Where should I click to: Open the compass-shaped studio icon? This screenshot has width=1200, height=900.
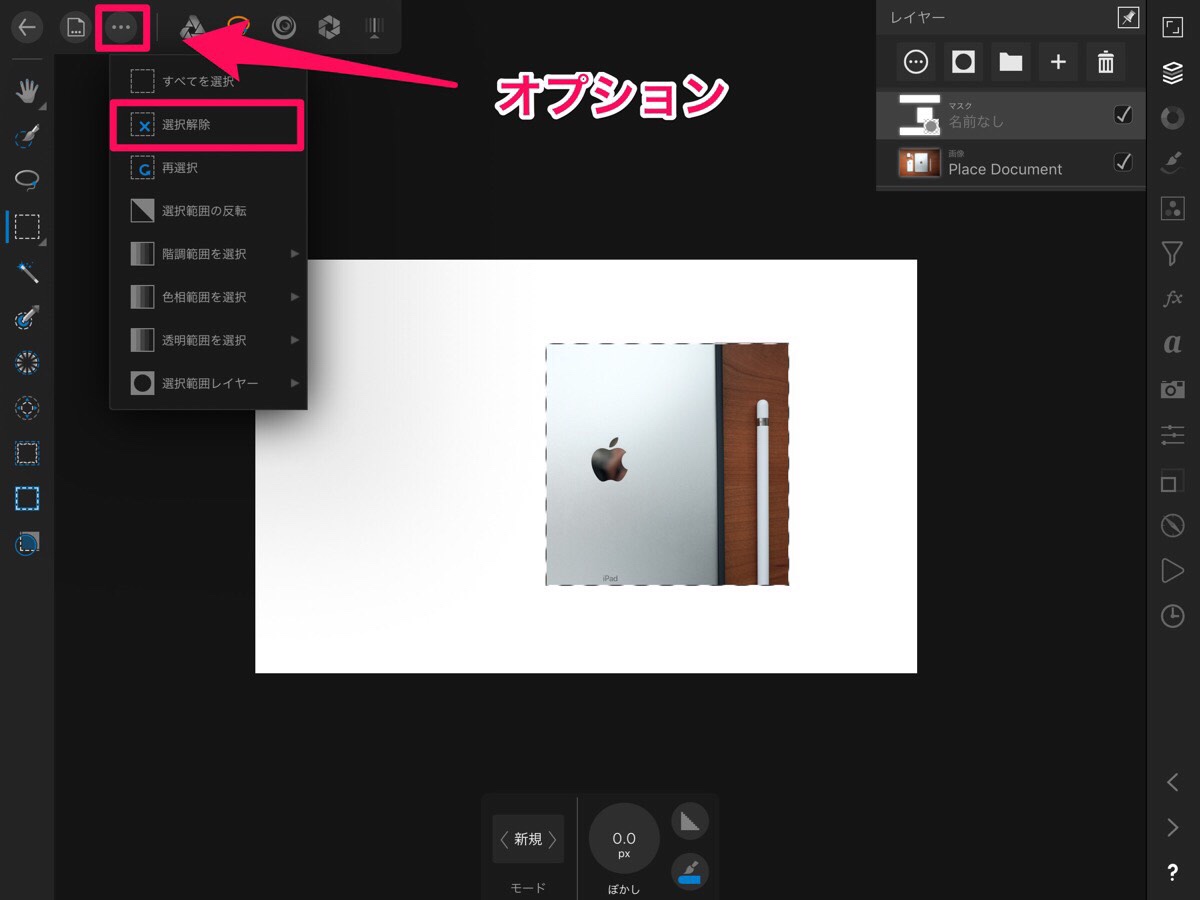pyautogui.click(x=1173, y=525)
